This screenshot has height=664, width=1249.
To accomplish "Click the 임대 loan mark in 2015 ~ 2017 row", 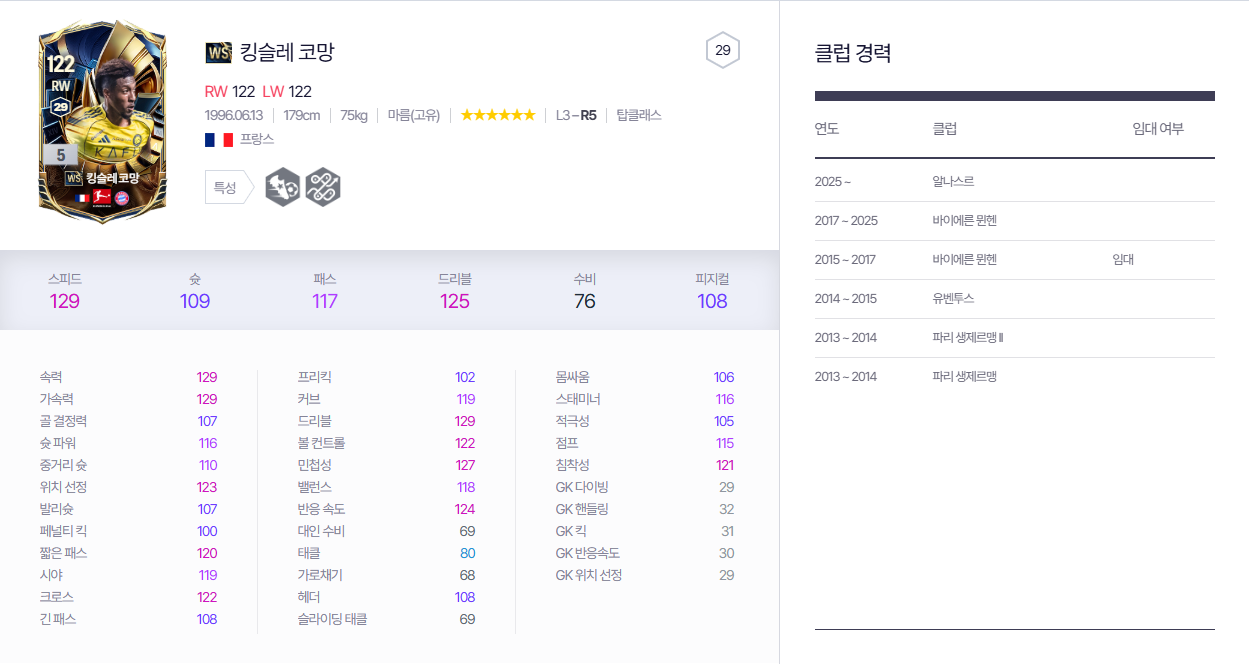I will pos(1123,259).
